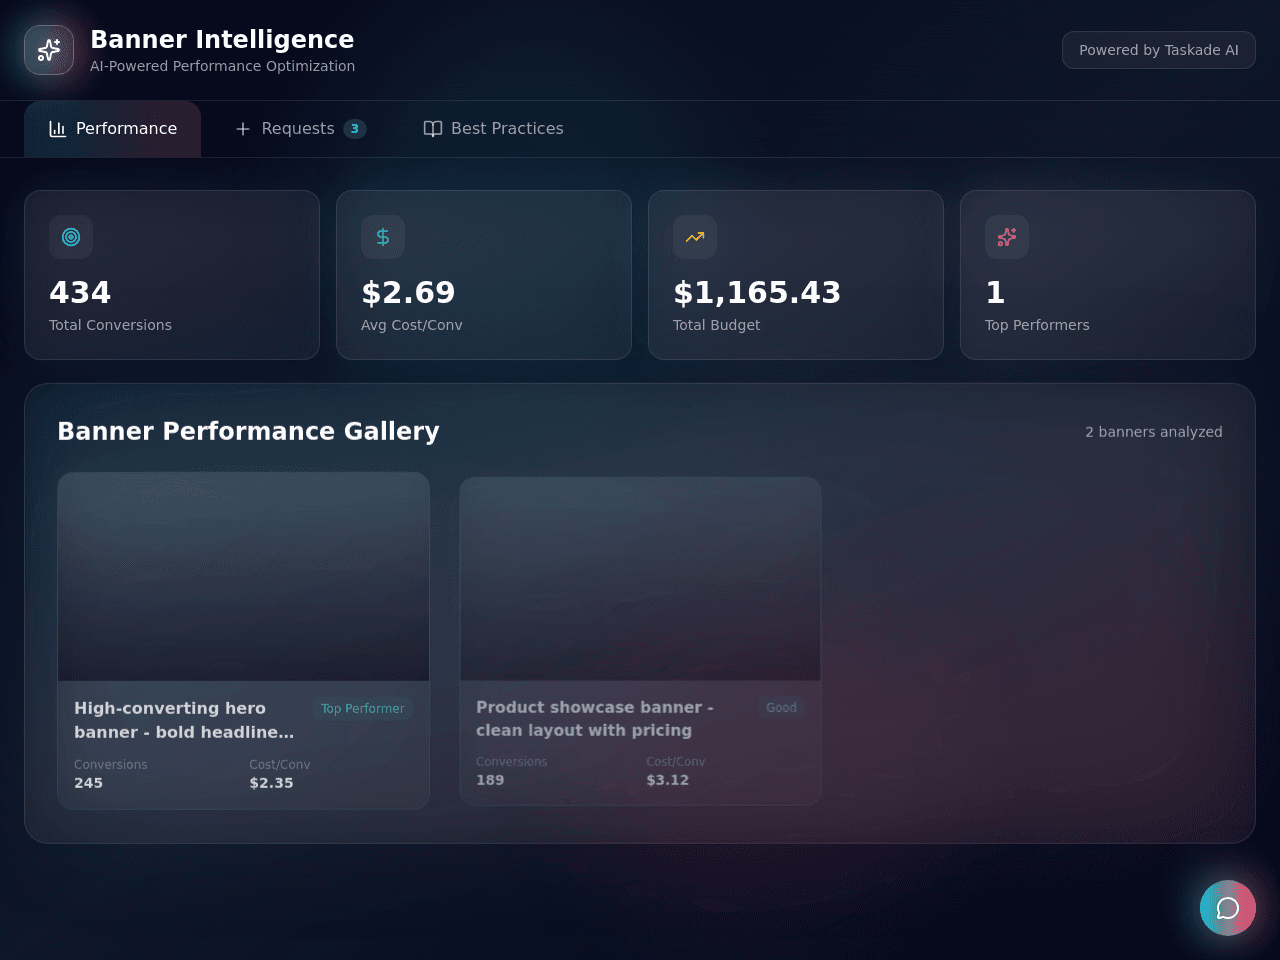Open the High-converting hero banner thumbnail

tap(244, 577)
